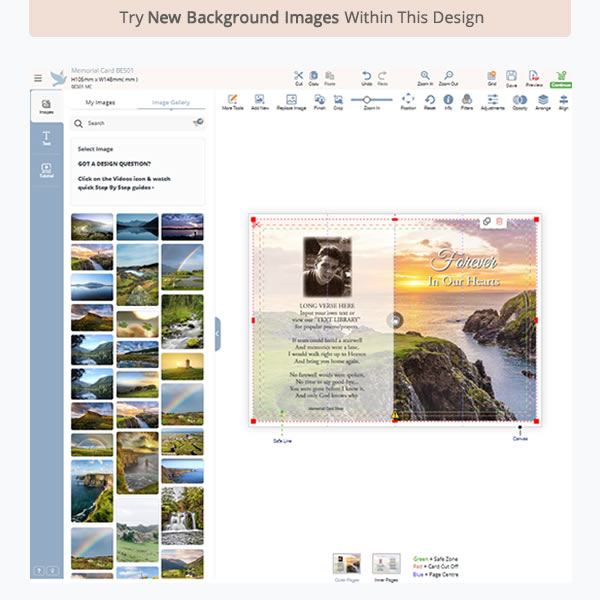Click the green Continue button
600x600 pixels.
tap(560, 78)
